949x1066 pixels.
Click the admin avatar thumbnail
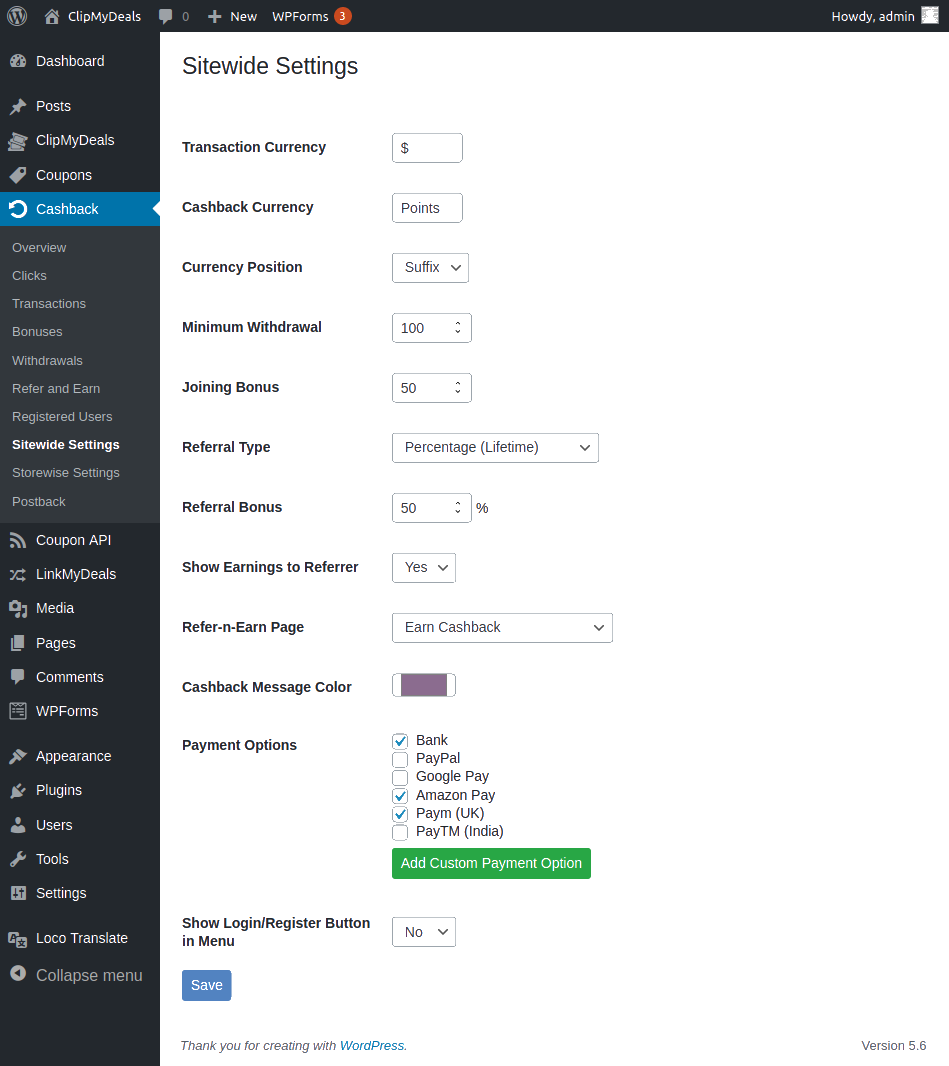930,16
